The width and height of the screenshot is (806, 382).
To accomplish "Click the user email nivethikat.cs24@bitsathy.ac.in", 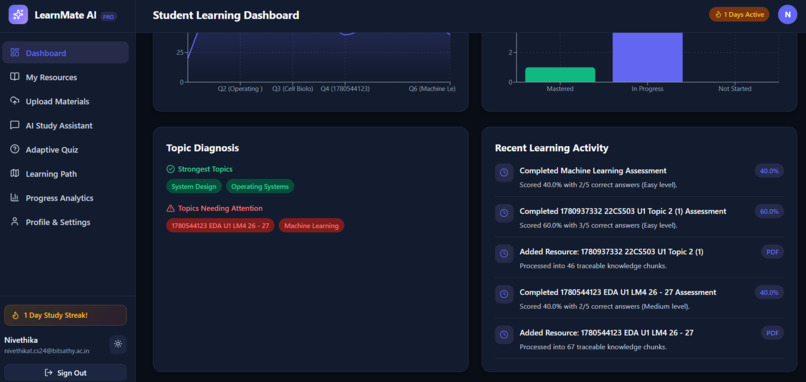I will [47, 351].
